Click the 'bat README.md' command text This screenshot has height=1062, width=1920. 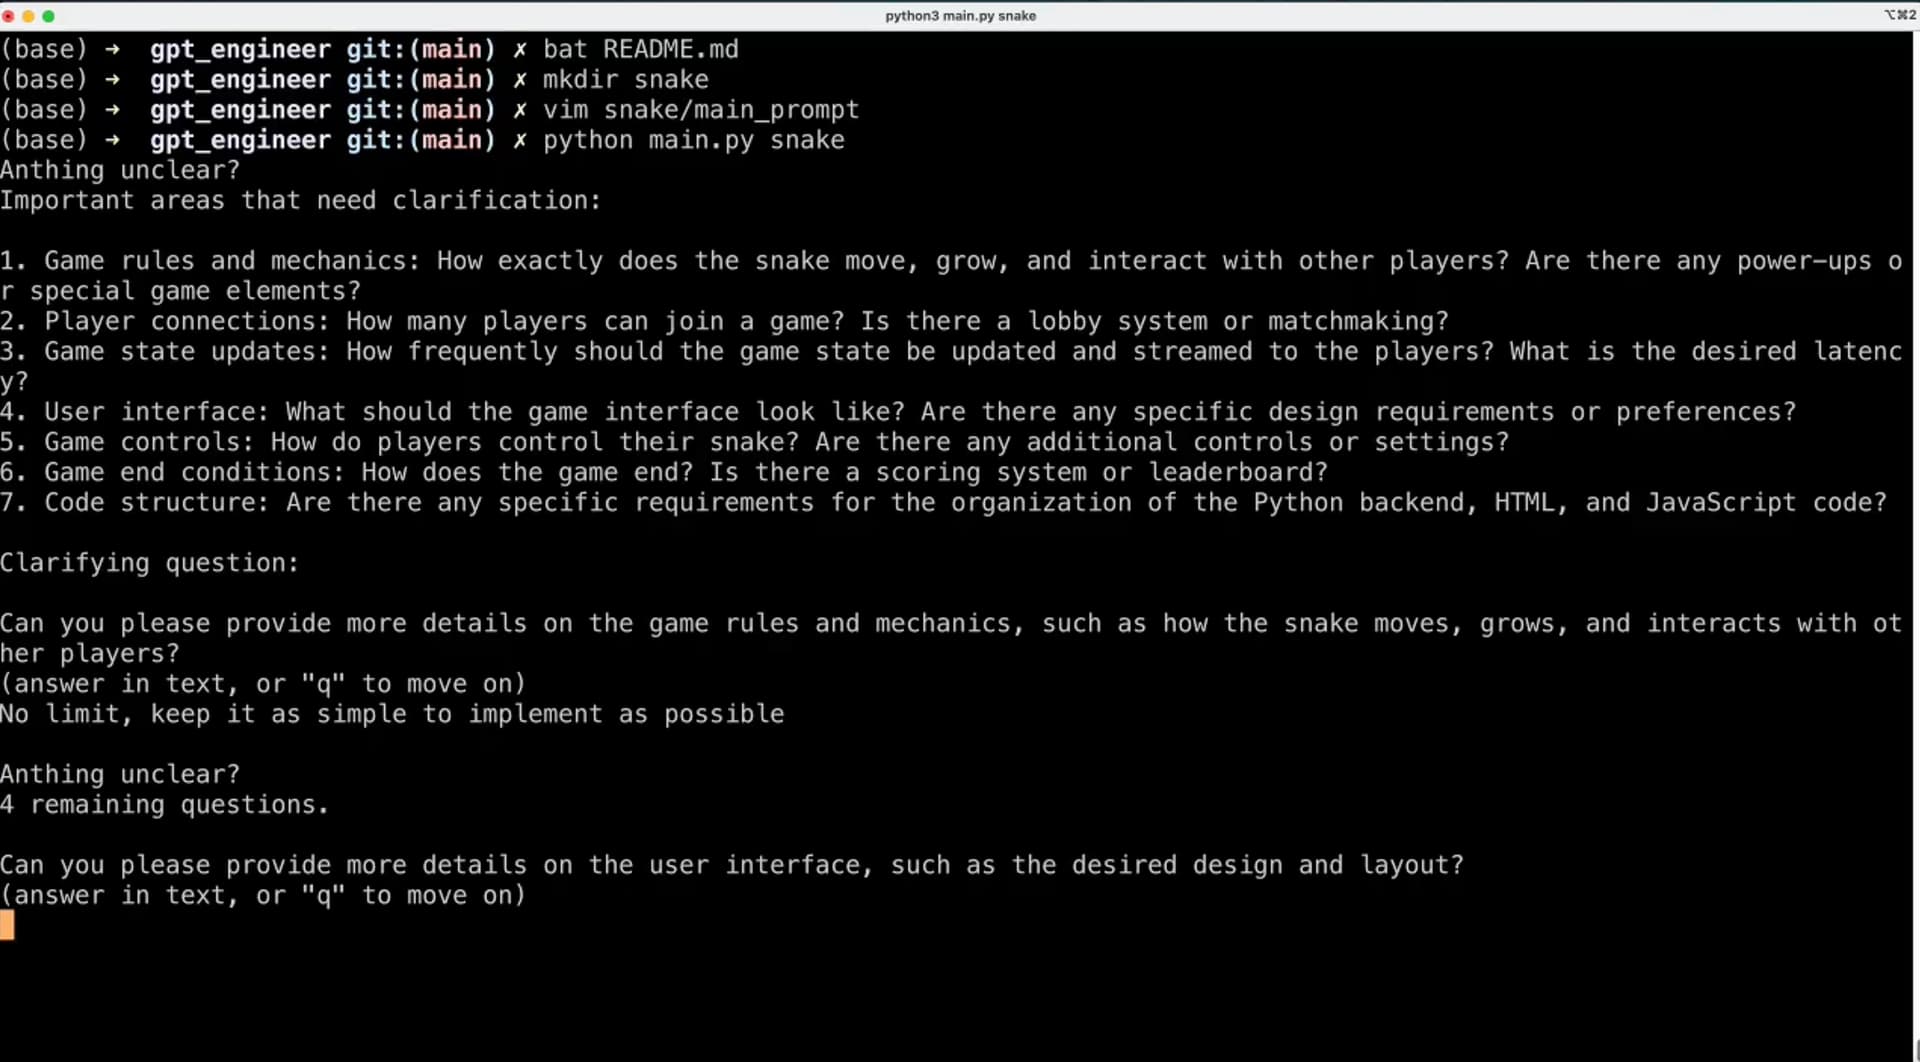[640, 50]
